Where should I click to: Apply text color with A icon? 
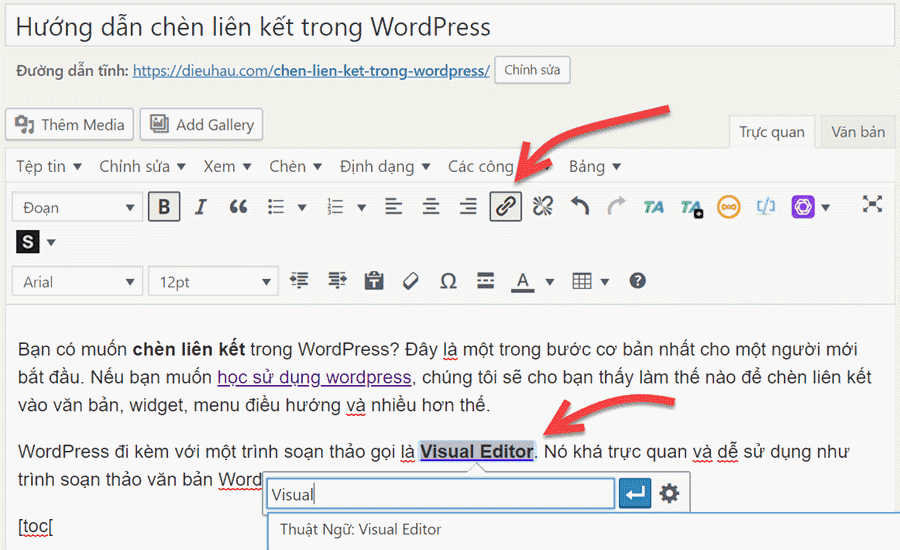[x=522, y=281]
